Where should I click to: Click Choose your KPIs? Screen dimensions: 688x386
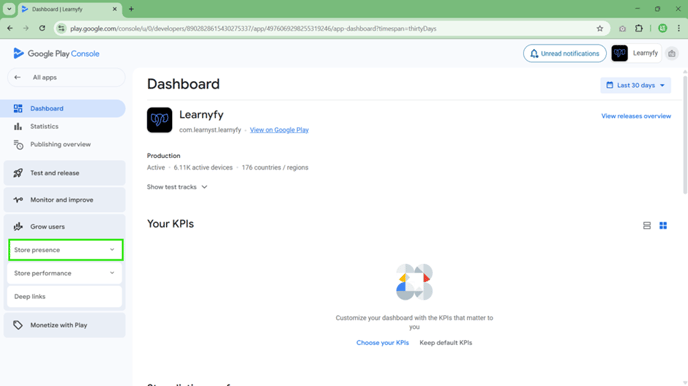(x=383, y=343)
